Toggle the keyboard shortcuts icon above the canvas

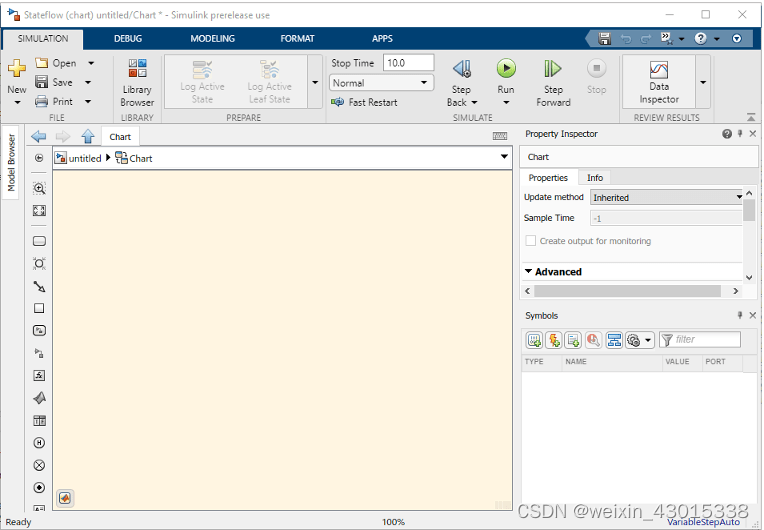coord(500,136)
